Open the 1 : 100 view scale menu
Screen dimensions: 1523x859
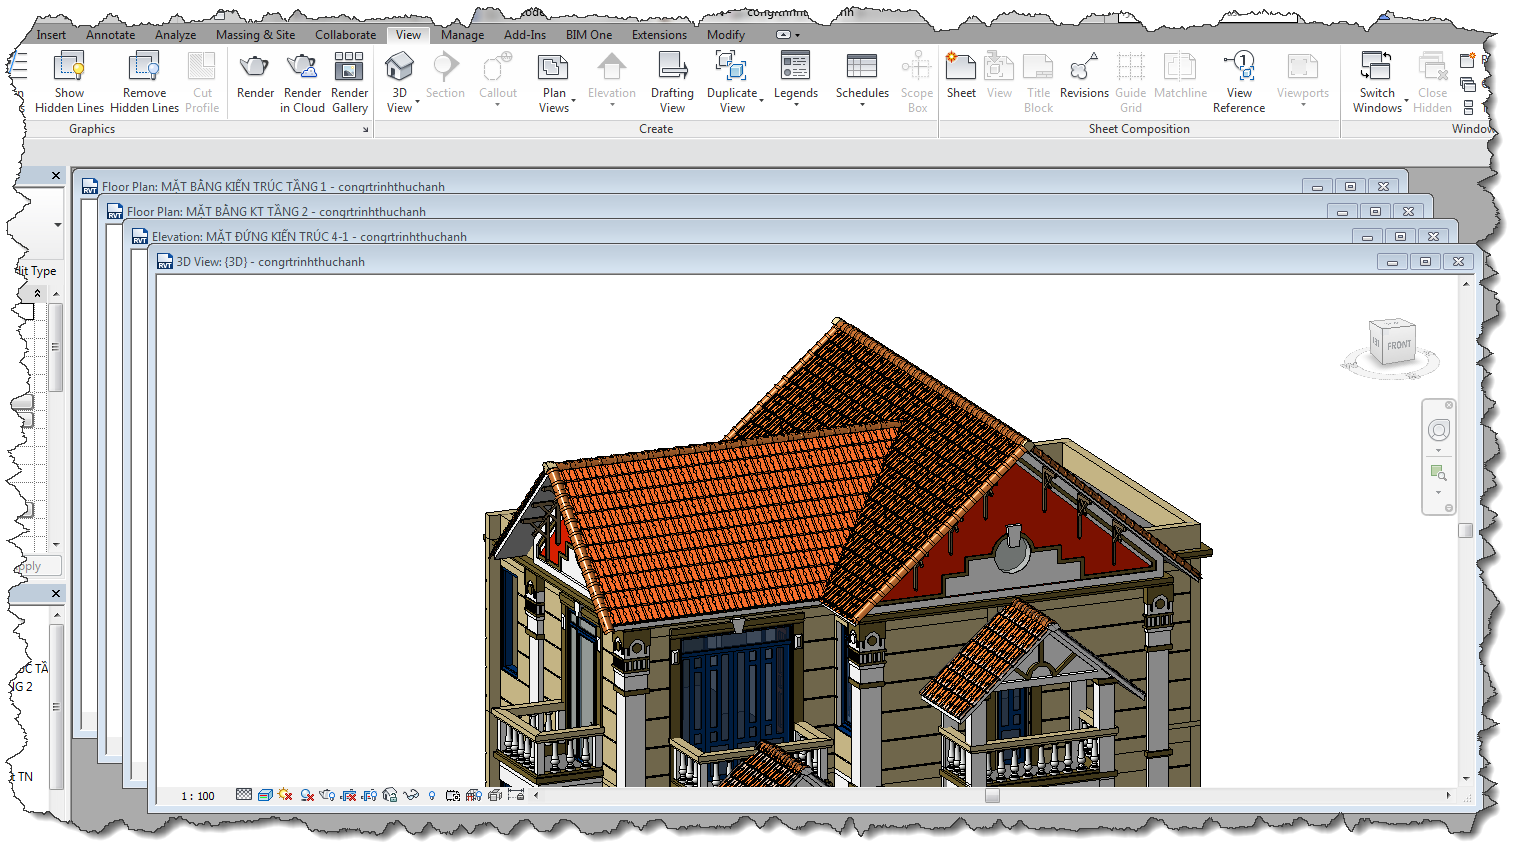[198, 796]
